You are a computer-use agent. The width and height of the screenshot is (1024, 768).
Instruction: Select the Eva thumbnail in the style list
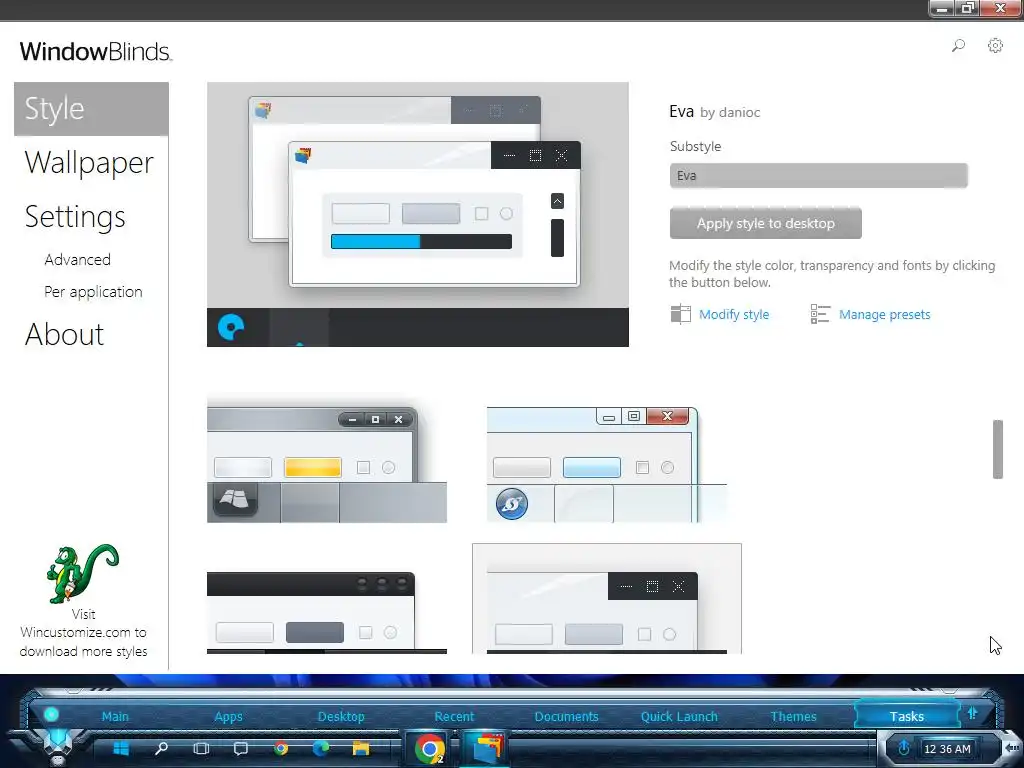[x=607, y=598]
